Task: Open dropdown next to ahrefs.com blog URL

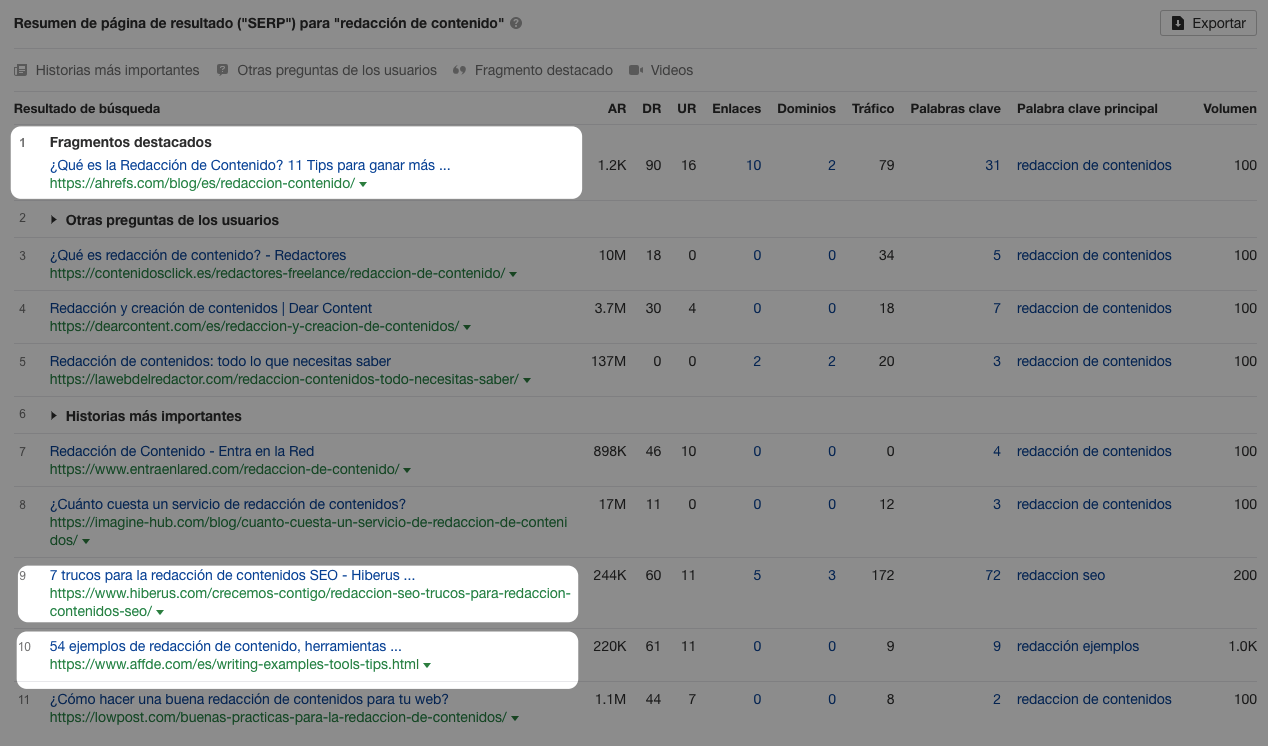Action: point(363,185)
